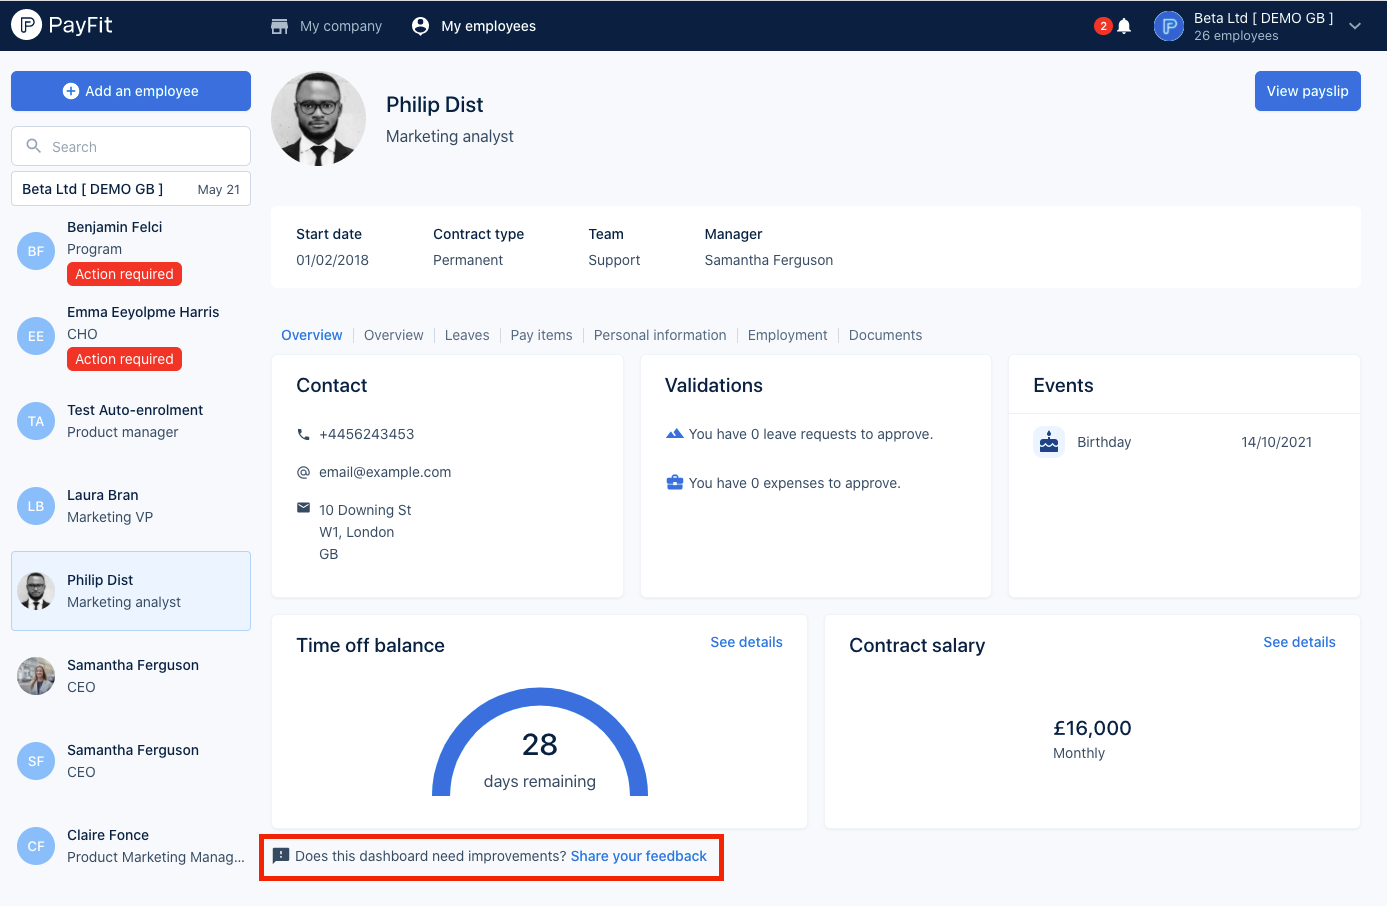This screenshot has width=1387, height=906.
Task: Click the expenses briefcase icon
Action: click(x=675, y=482)
